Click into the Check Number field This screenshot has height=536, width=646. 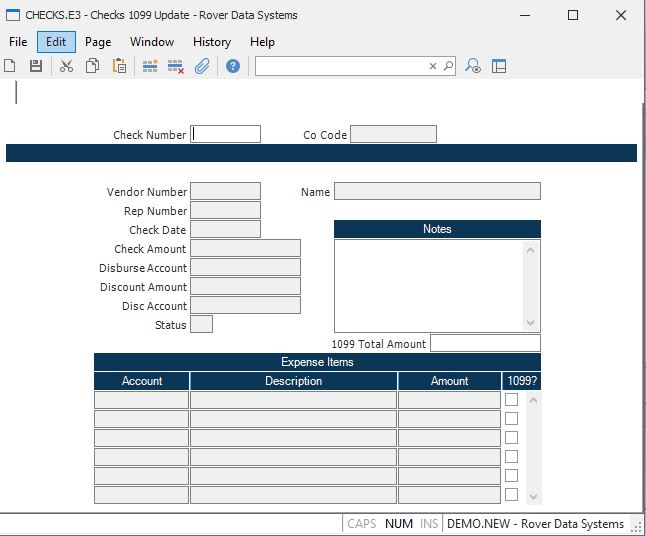(226, 134)
